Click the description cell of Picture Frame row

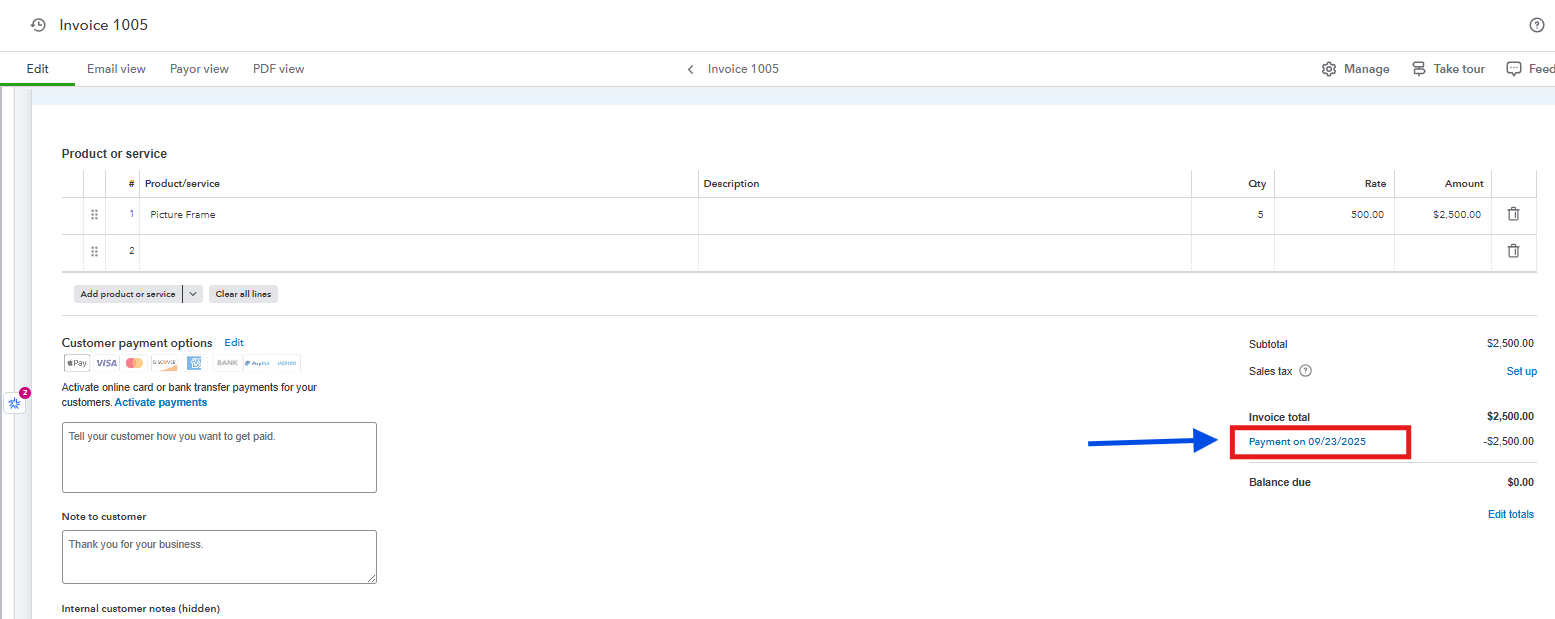pos(945,215)
